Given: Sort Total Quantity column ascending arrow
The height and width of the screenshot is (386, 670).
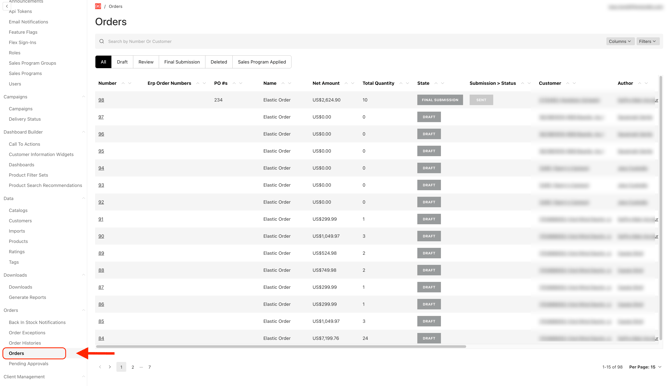Looking at the screenshot, I should coord(401,83).
